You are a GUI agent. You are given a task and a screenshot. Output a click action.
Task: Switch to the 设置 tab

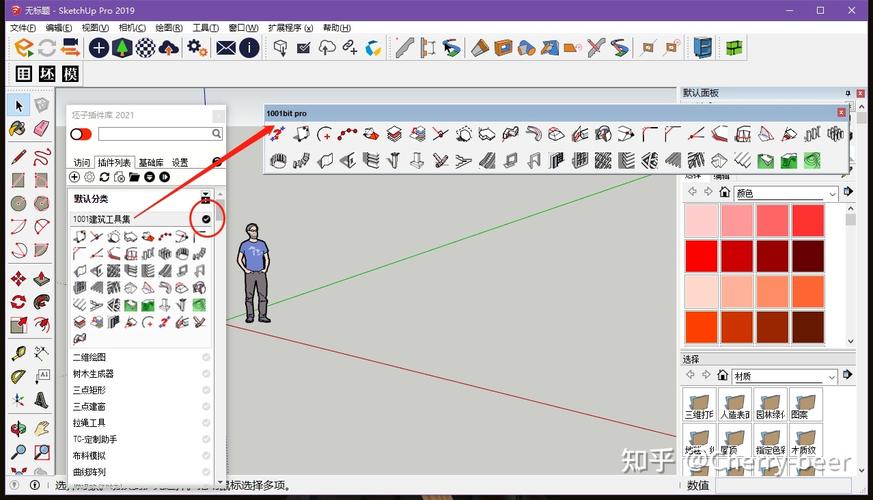point(180,163)
